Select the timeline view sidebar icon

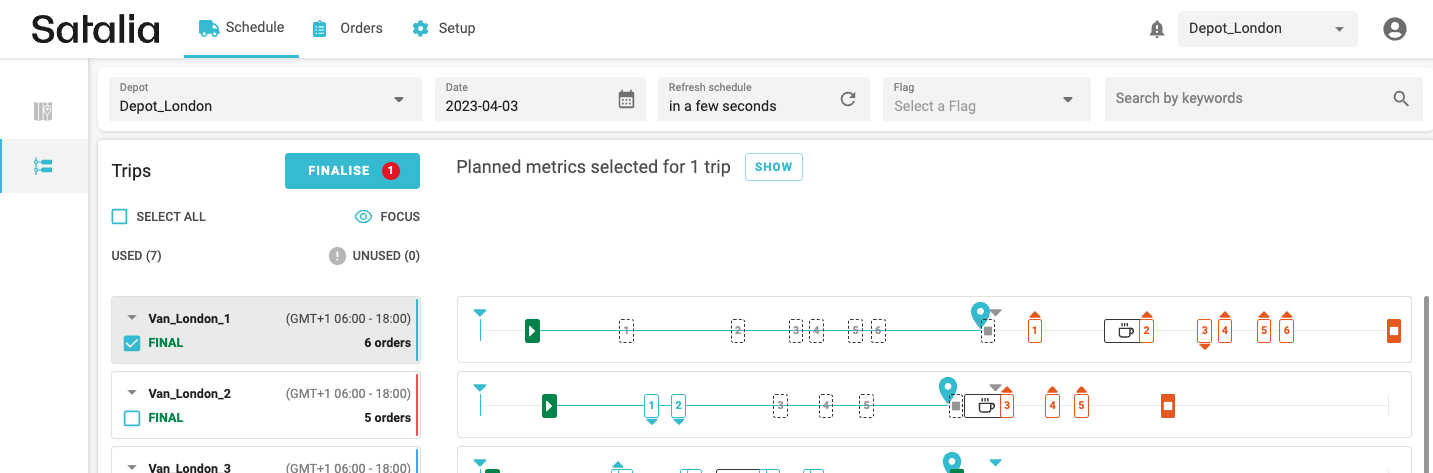click(43, 166)
